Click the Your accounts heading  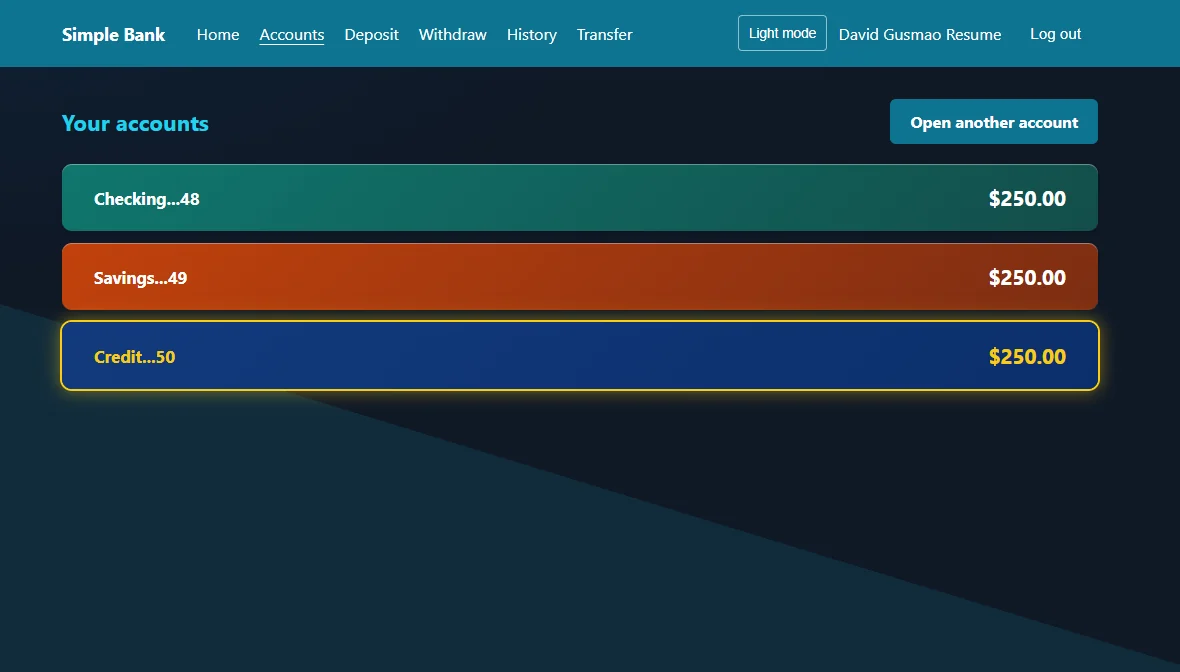point(135,123)
